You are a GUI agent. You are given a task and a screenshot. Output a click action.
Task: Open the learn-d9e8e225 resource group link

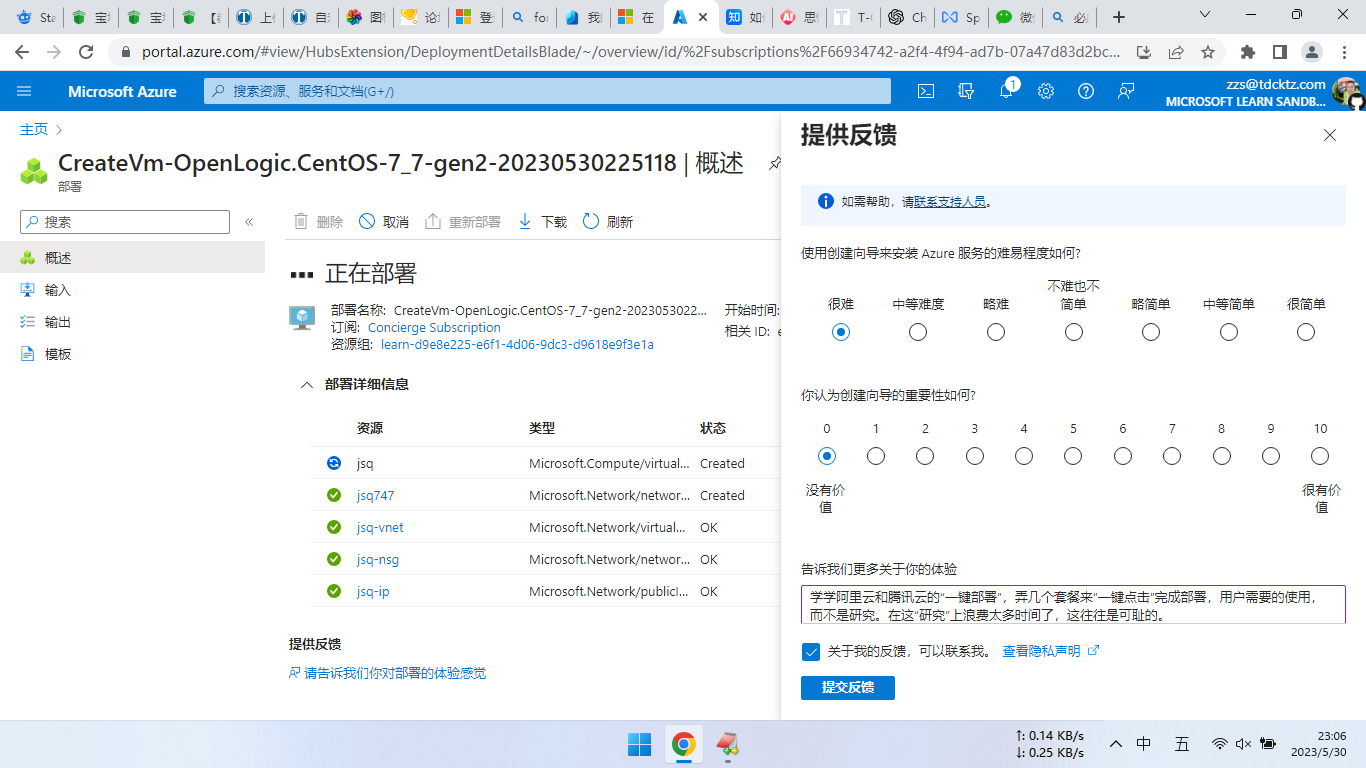[x=517, y=344]
